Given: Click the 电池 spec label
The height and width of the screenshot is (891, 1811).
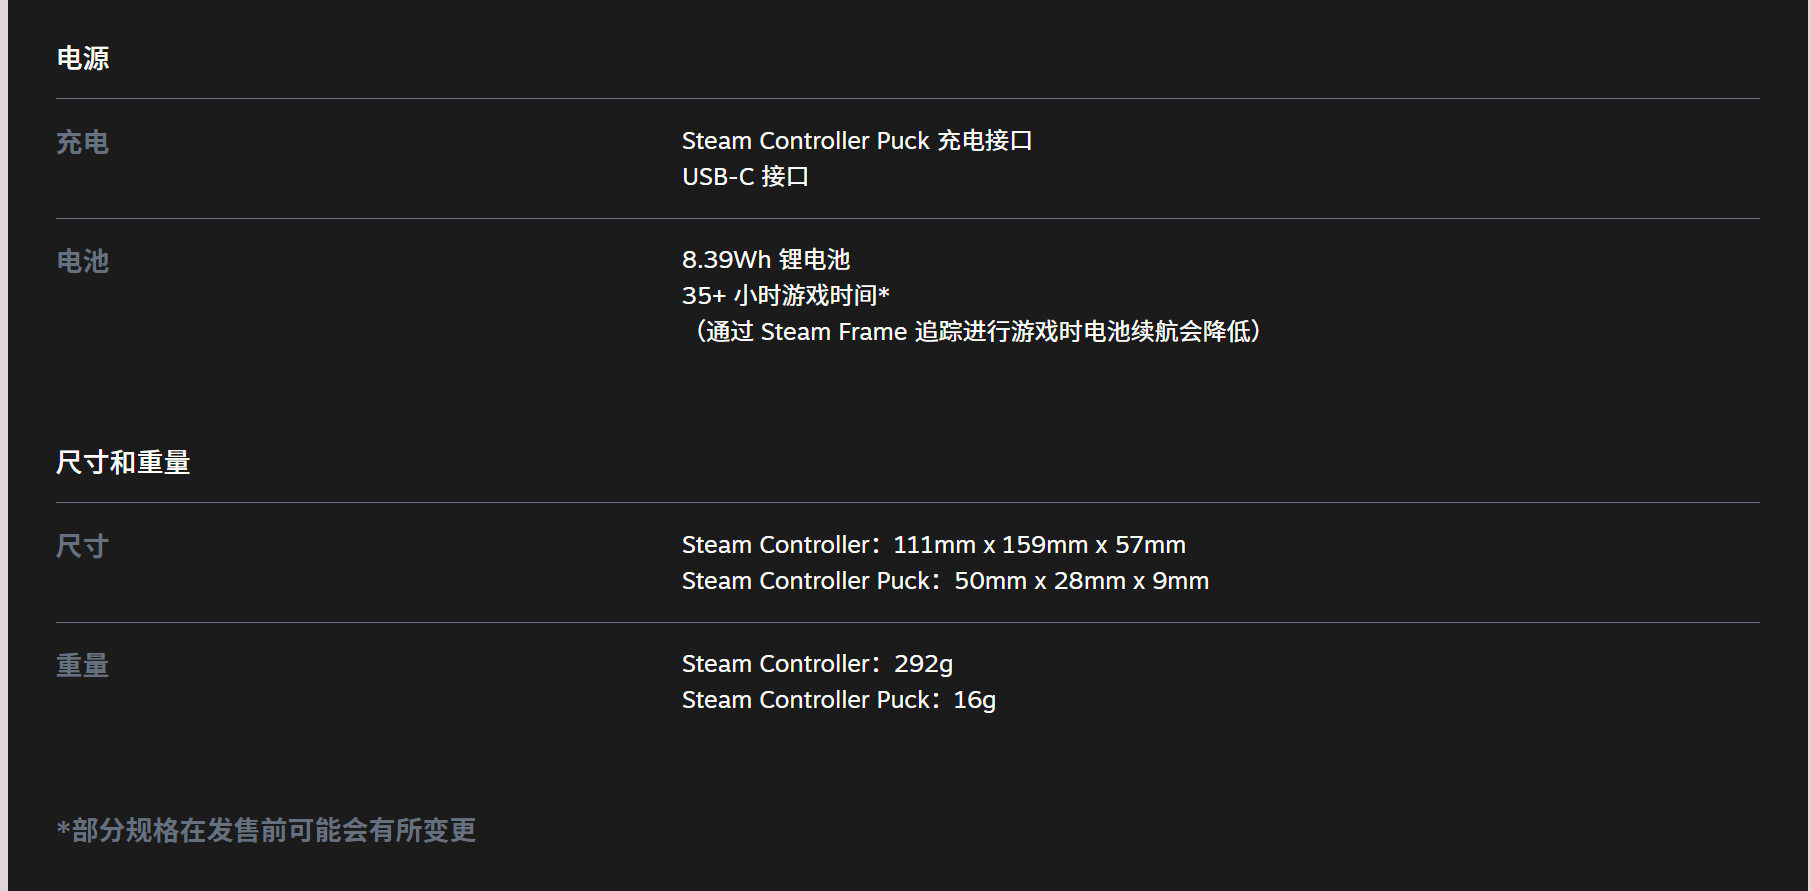Looking at the screenshot, I should point(83,261).
